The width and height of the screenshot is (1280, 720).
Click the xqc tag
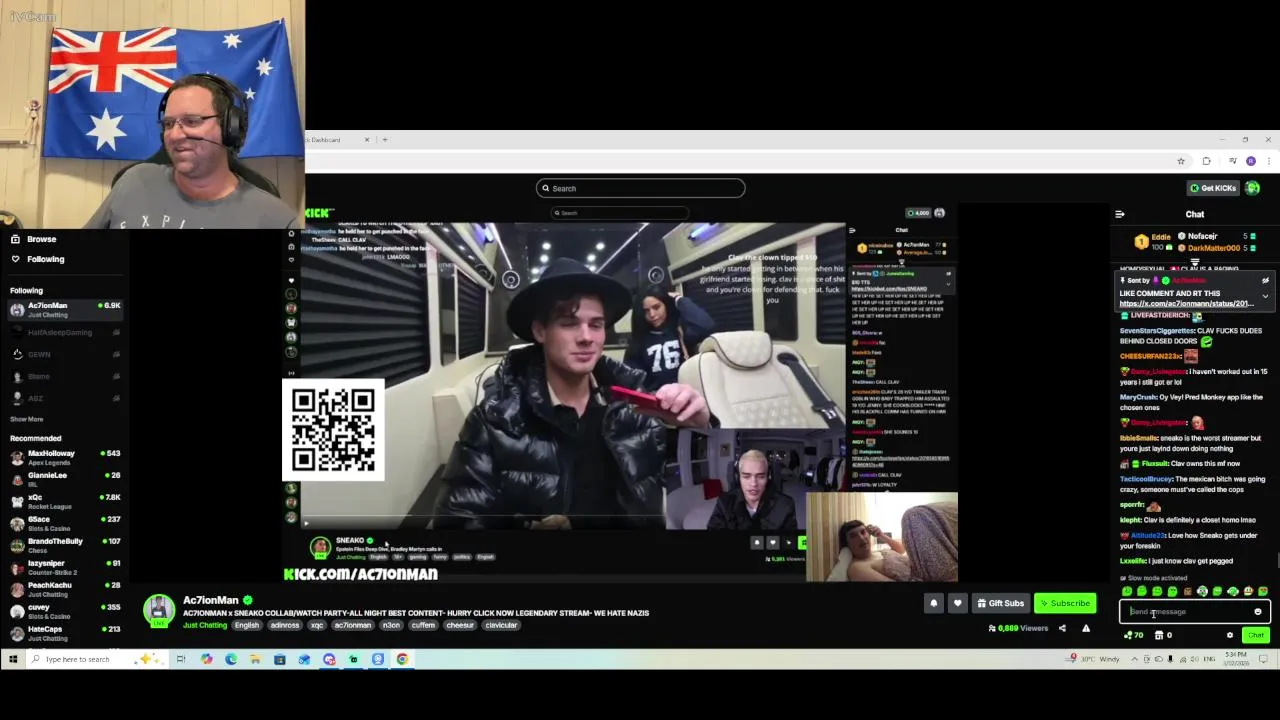click(316, 625)
